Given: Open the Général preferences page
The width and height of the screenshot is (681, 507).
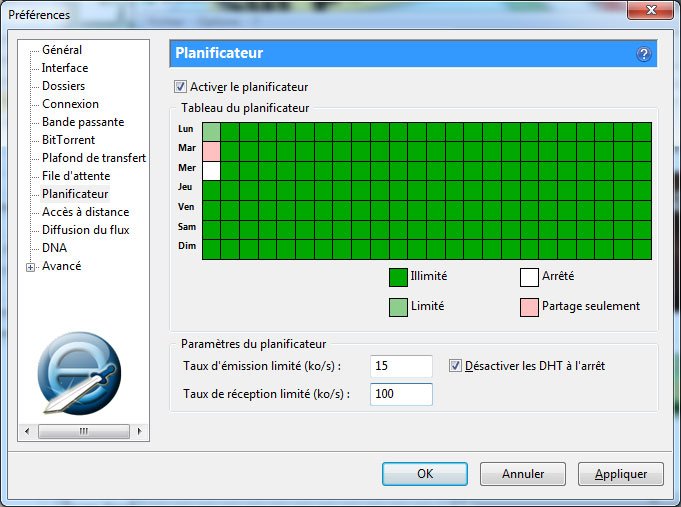Looking at the screenshot, I should click(62, 50).
